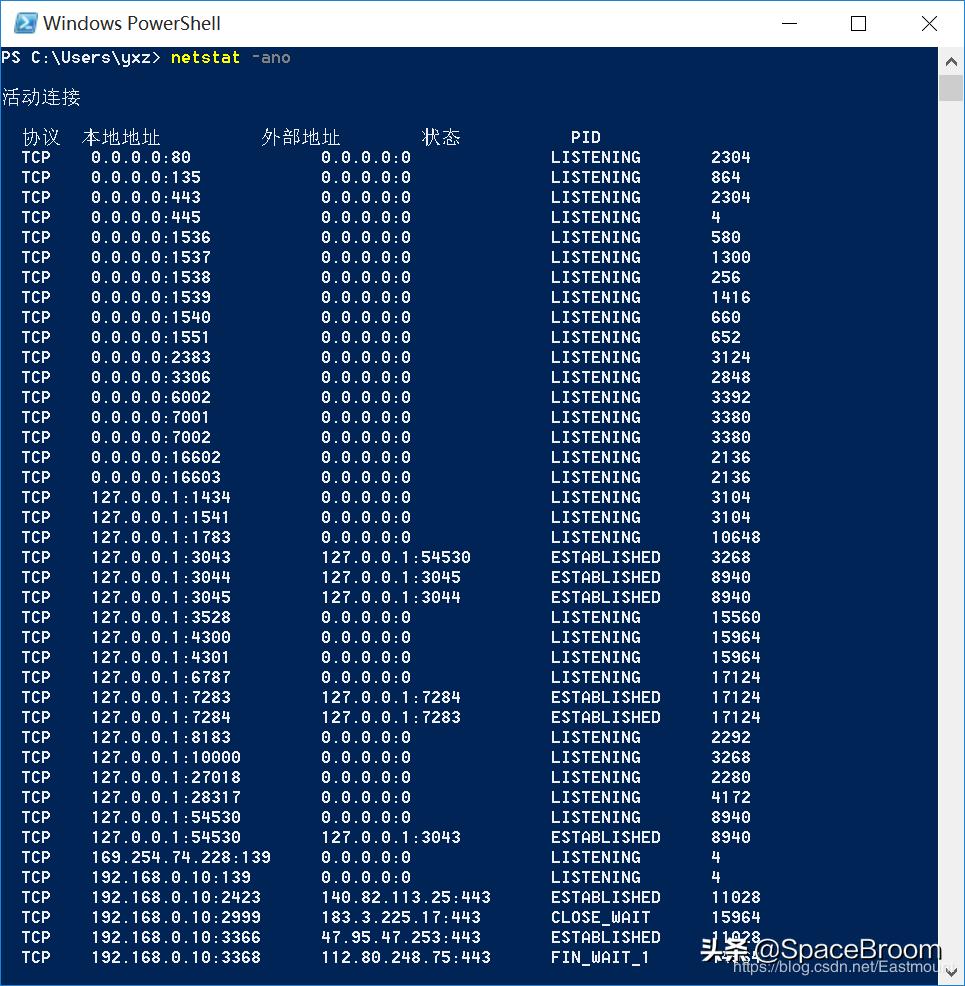
Task: Click local address 127.0.0.1:27018
Action: pyautogui.click(x=166, y=777)
